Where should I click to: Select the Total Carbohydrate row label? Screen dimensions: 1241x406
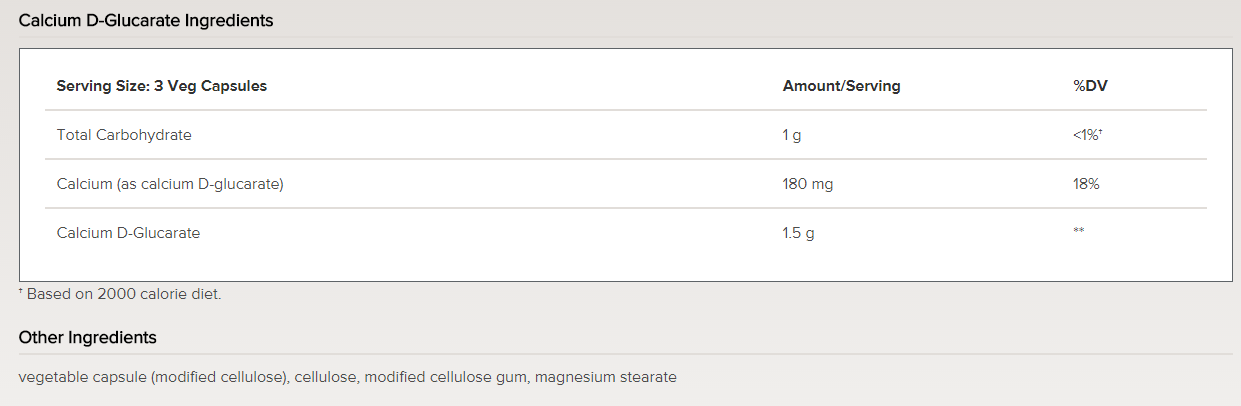click(x=124, y=135)
